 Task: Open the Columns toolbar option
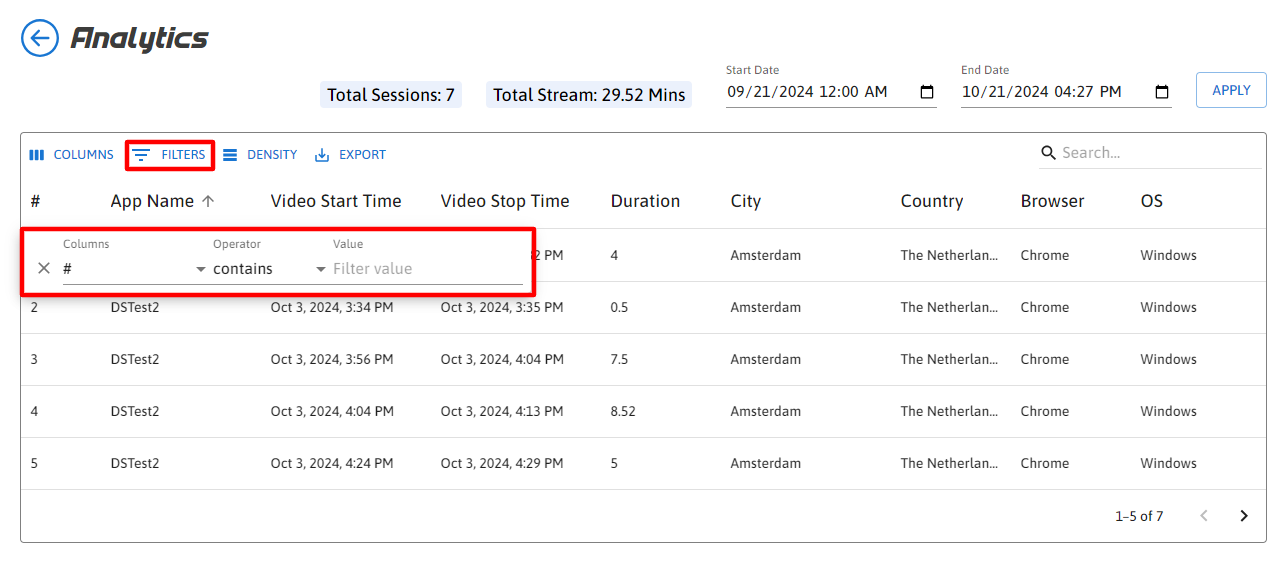pos(71,155)
